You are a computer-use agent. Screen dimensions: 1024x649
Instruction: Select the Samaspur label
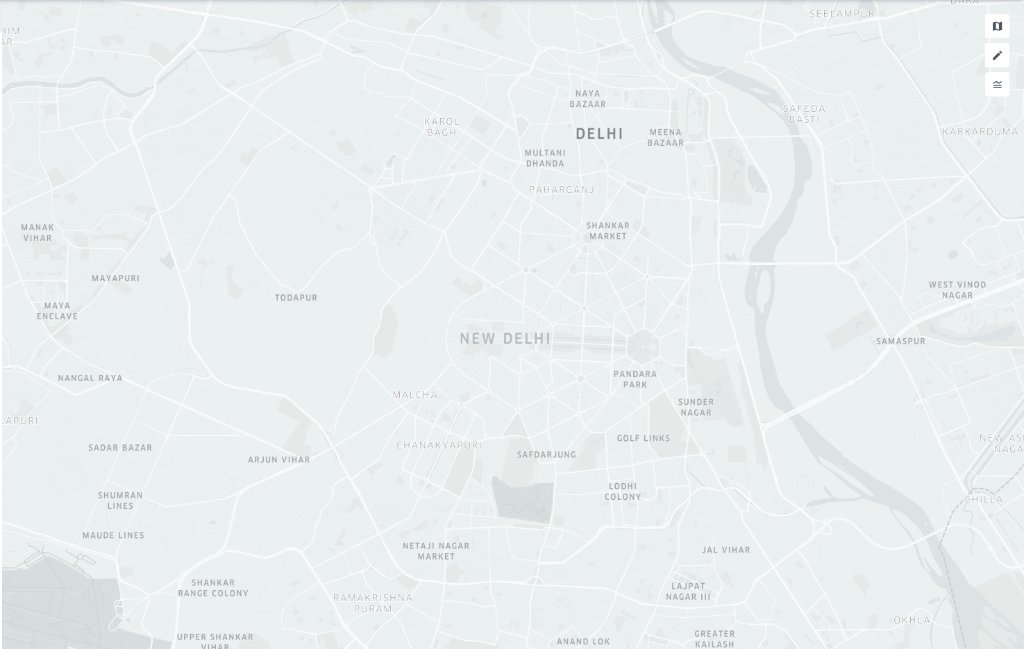point(901,341)
